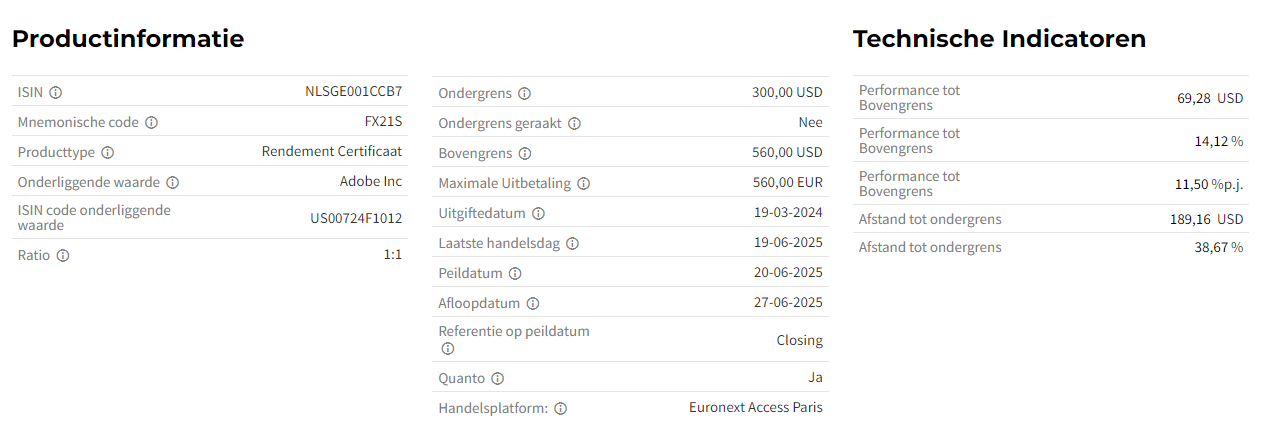
Task: Click the Adobe Inc underlying value
Action: pos(371,181)
